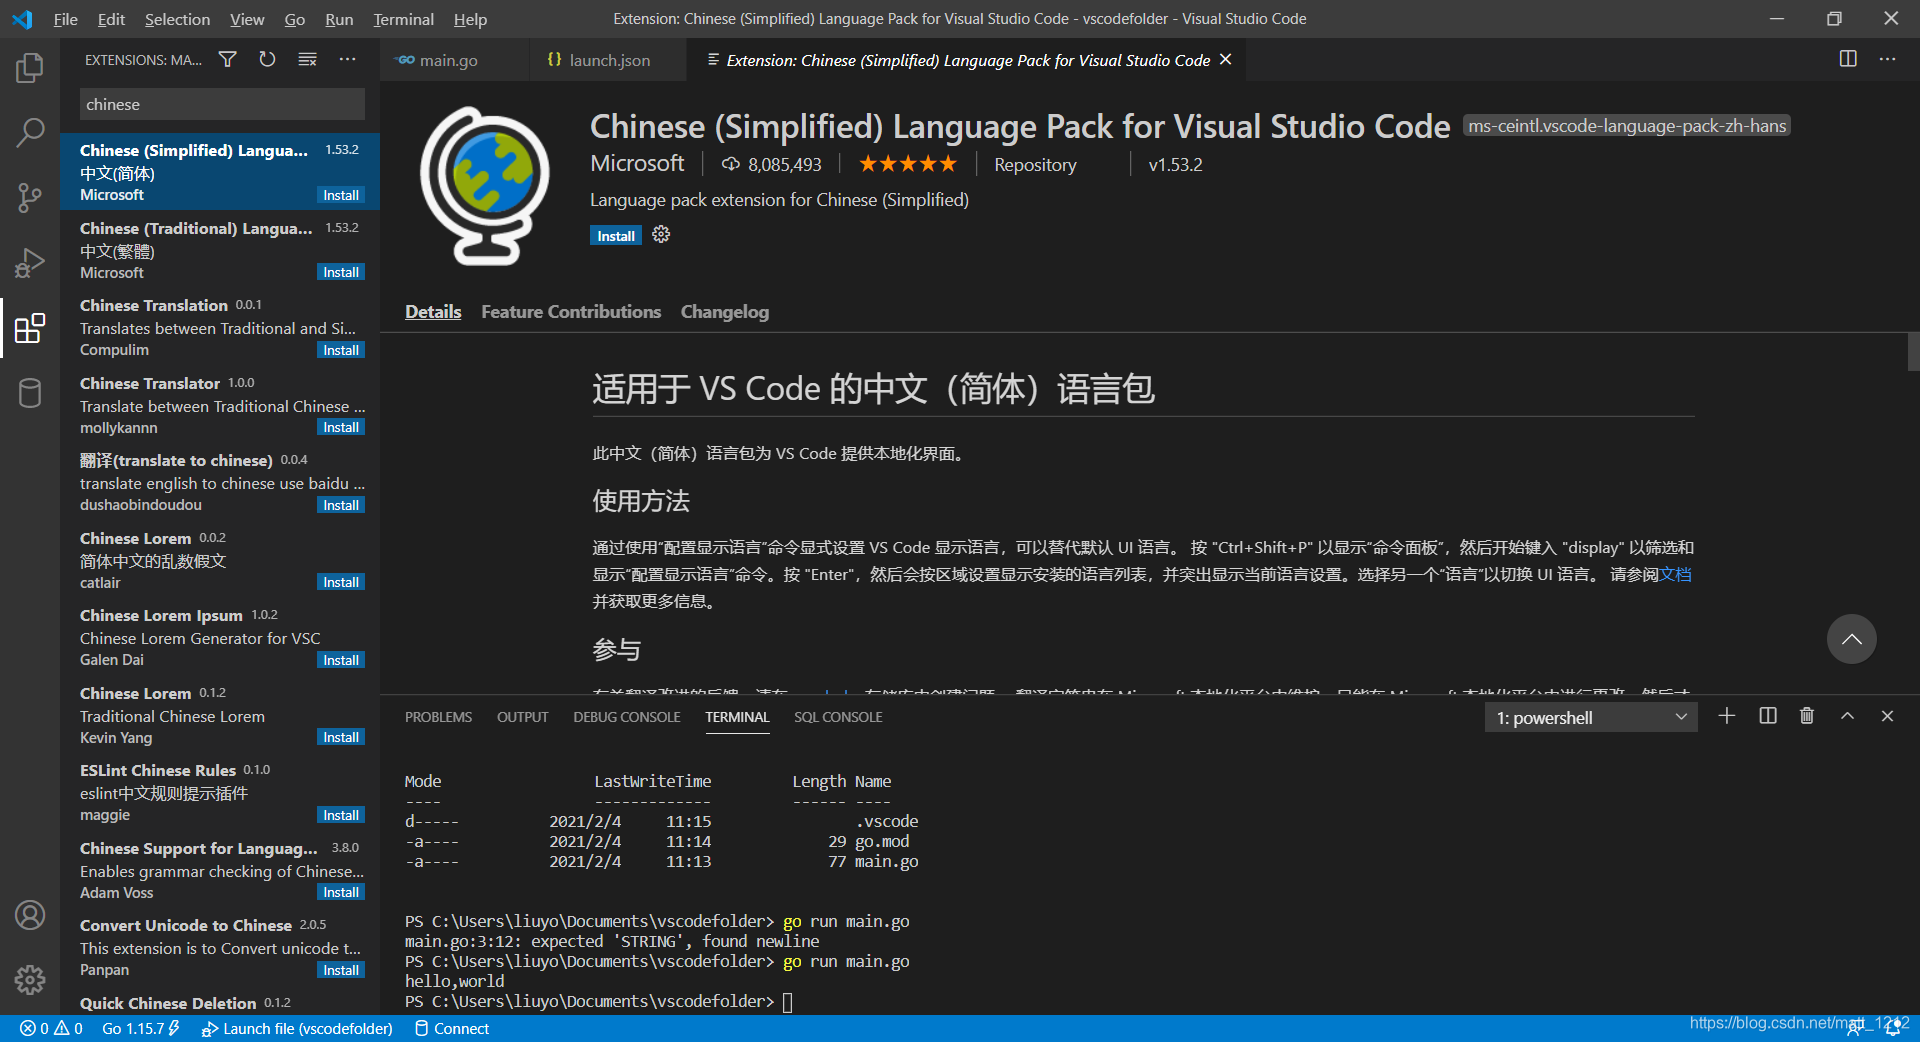Open the Help menu
1920x1042 pixels.
pos(470,19)
